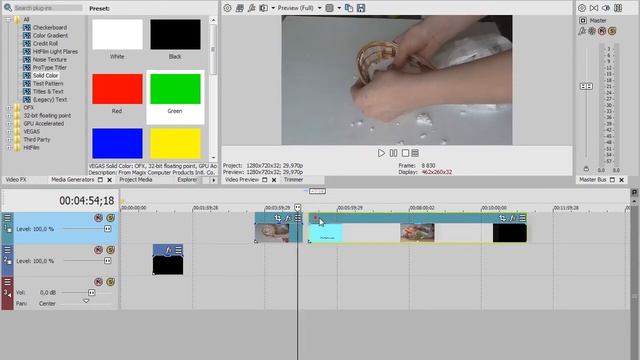The image size is (640, 360).
Task: Toggle the Master fader lock icon
Action: tap(586, 169)
